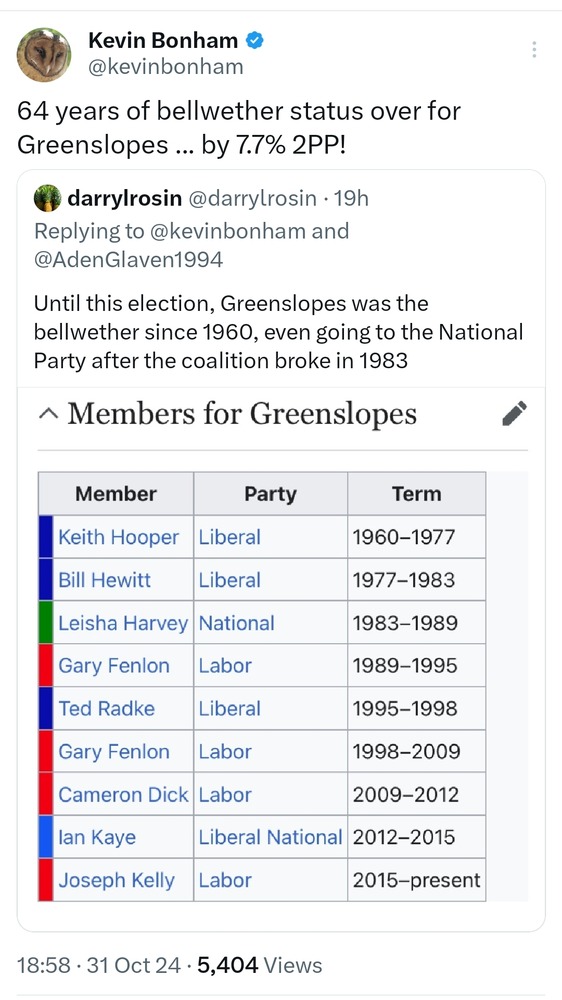Open the three-dot more options menu
Viewport: 562px width, 1000px height.
pyautogui.click(x=534, y=50)
